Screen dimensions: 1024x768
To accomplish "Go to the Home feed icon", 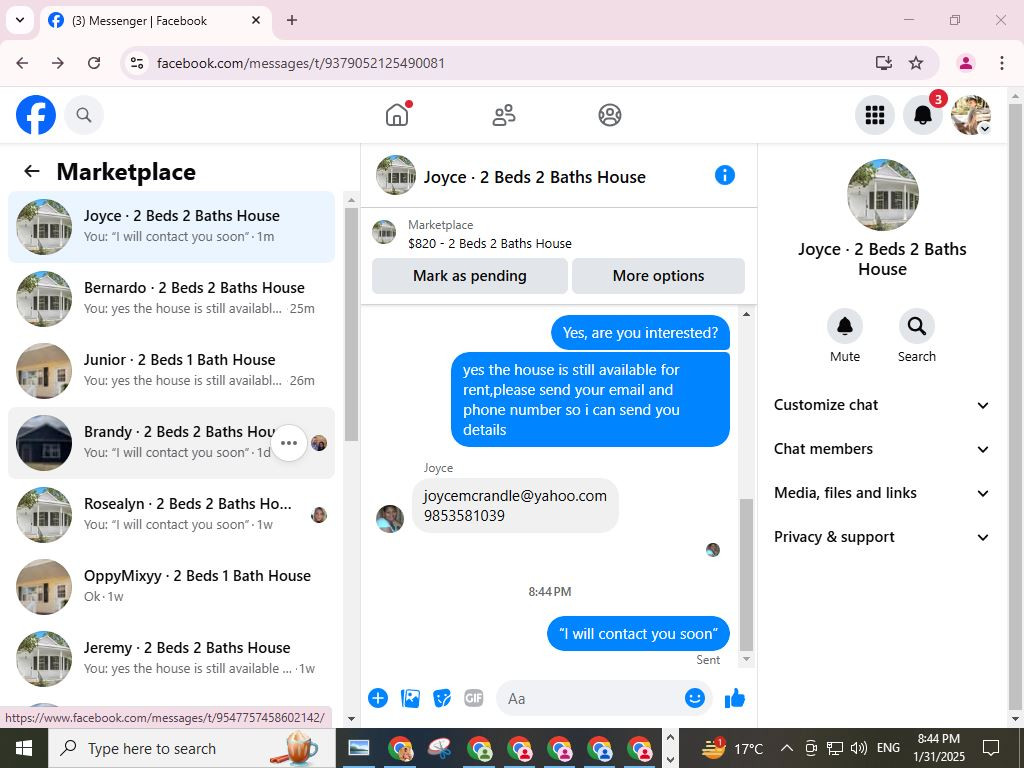I will (x=397, y=115).
